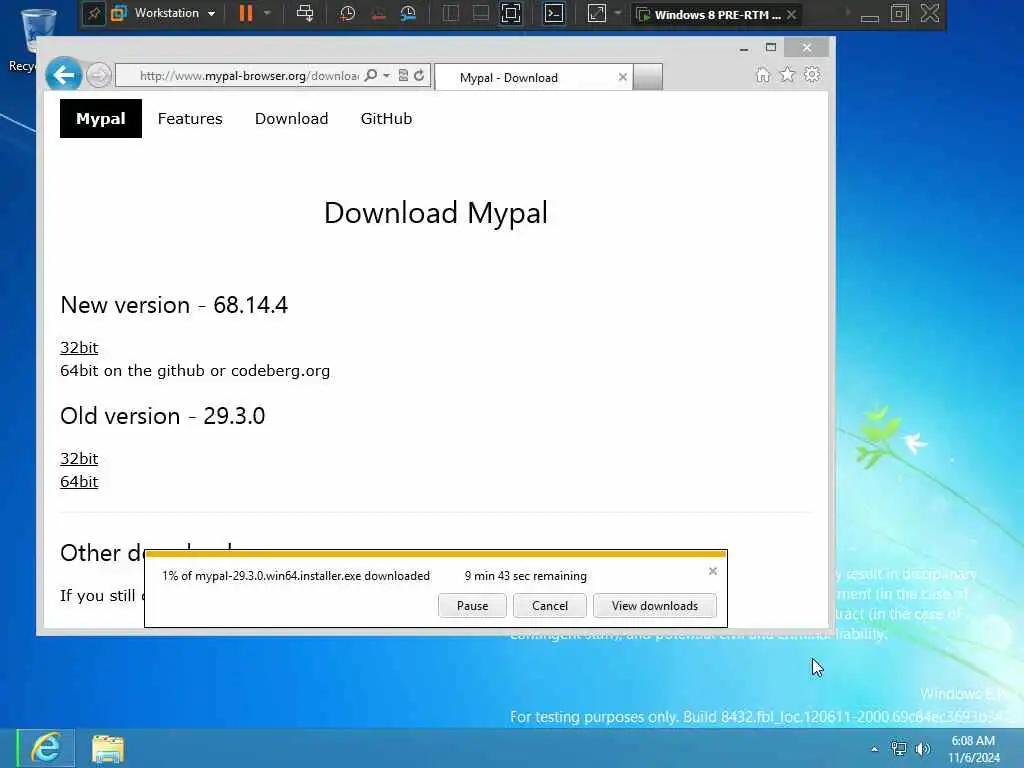Open the VMware console view icon

click(554, 14)
